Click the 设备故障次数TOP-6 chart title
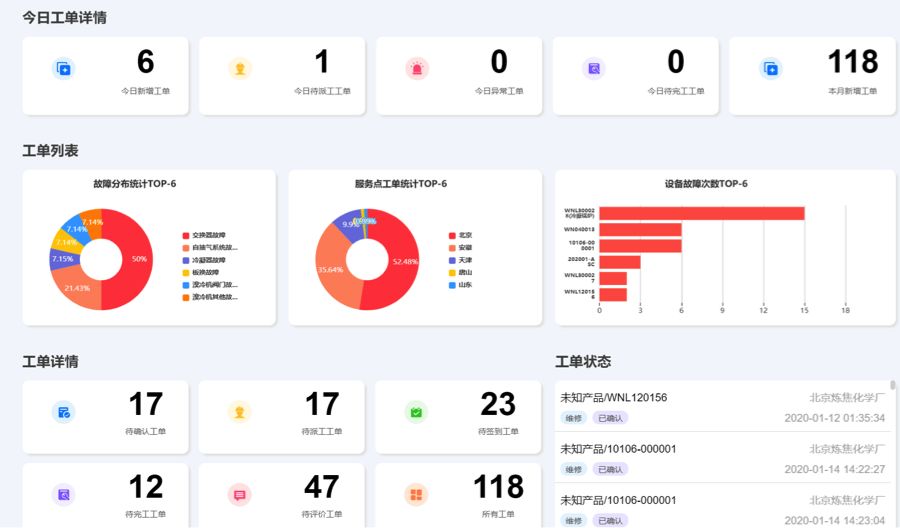The width and height of the screenshot is (900, 528). [706, 184]
